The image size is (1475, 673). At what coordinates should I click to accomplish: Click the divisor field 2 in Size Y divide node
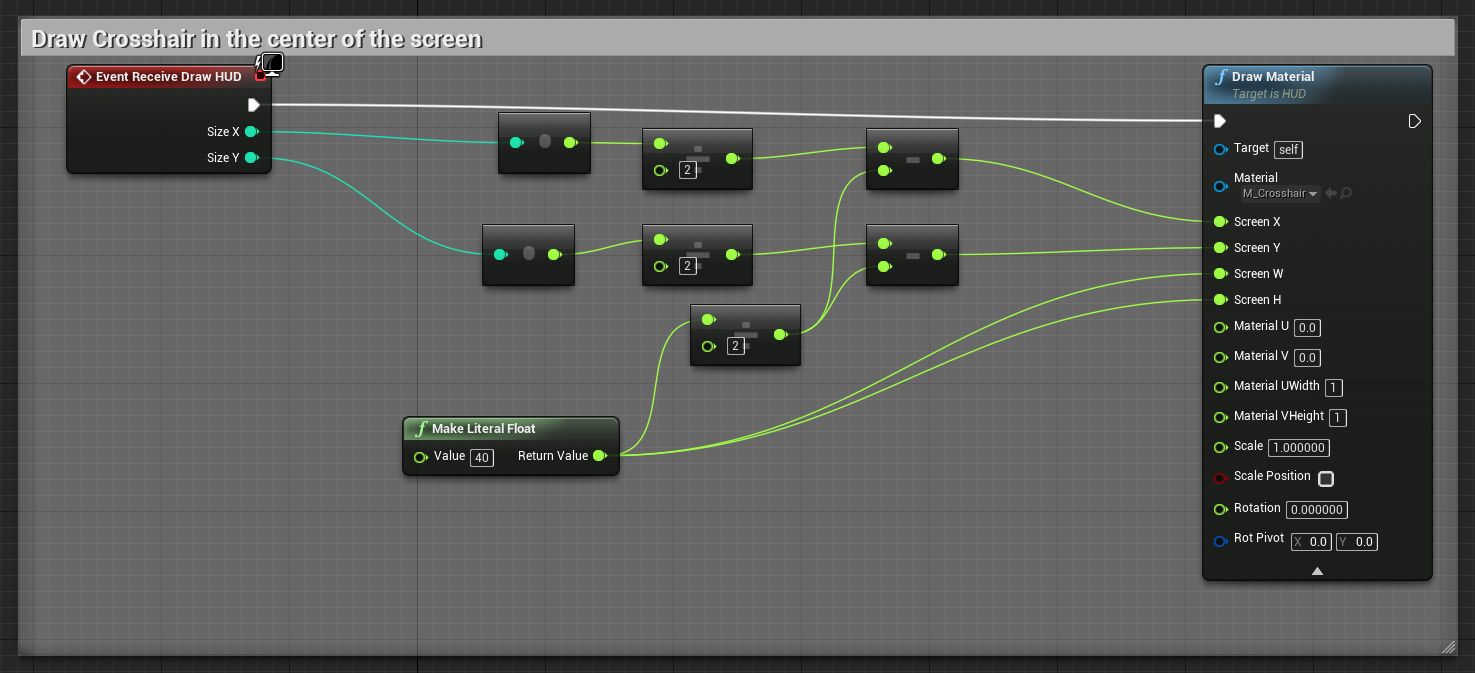(688, 266)
